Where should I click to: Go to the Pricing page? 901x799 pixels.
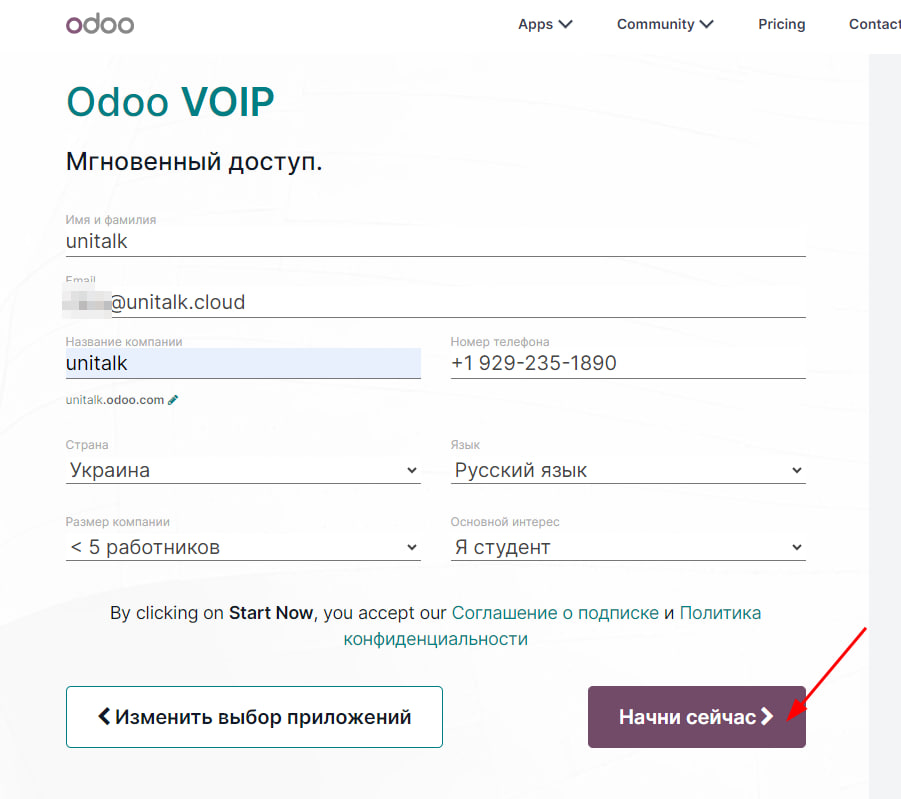click(x=781, y=24)
